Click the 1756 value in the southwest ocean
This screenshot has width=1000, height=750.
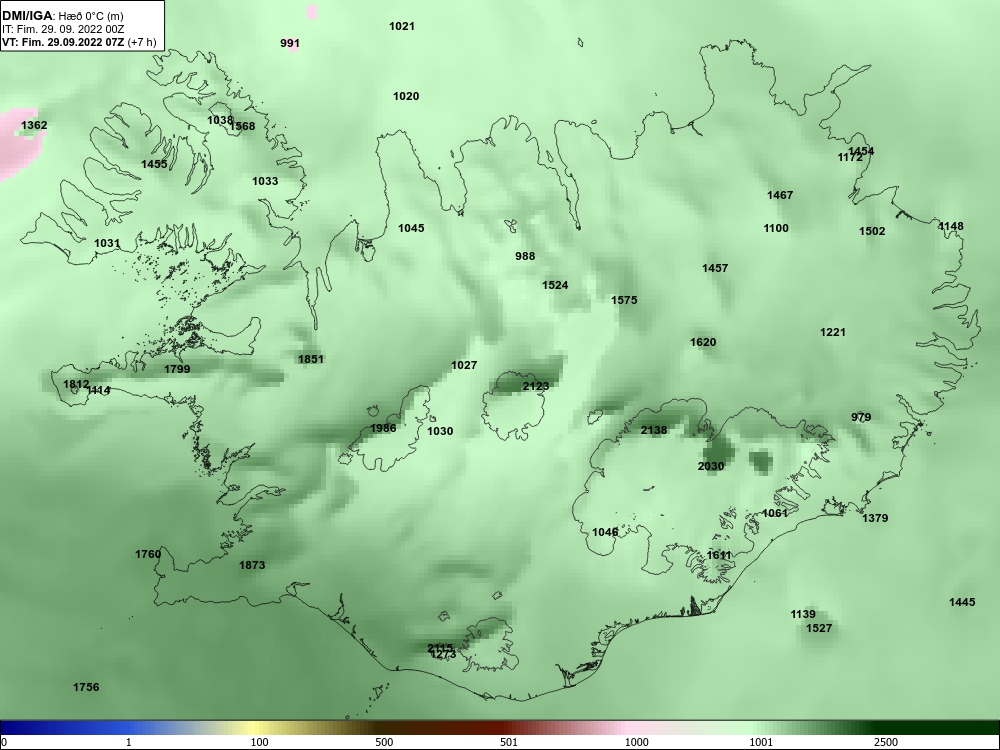(86, 688)
